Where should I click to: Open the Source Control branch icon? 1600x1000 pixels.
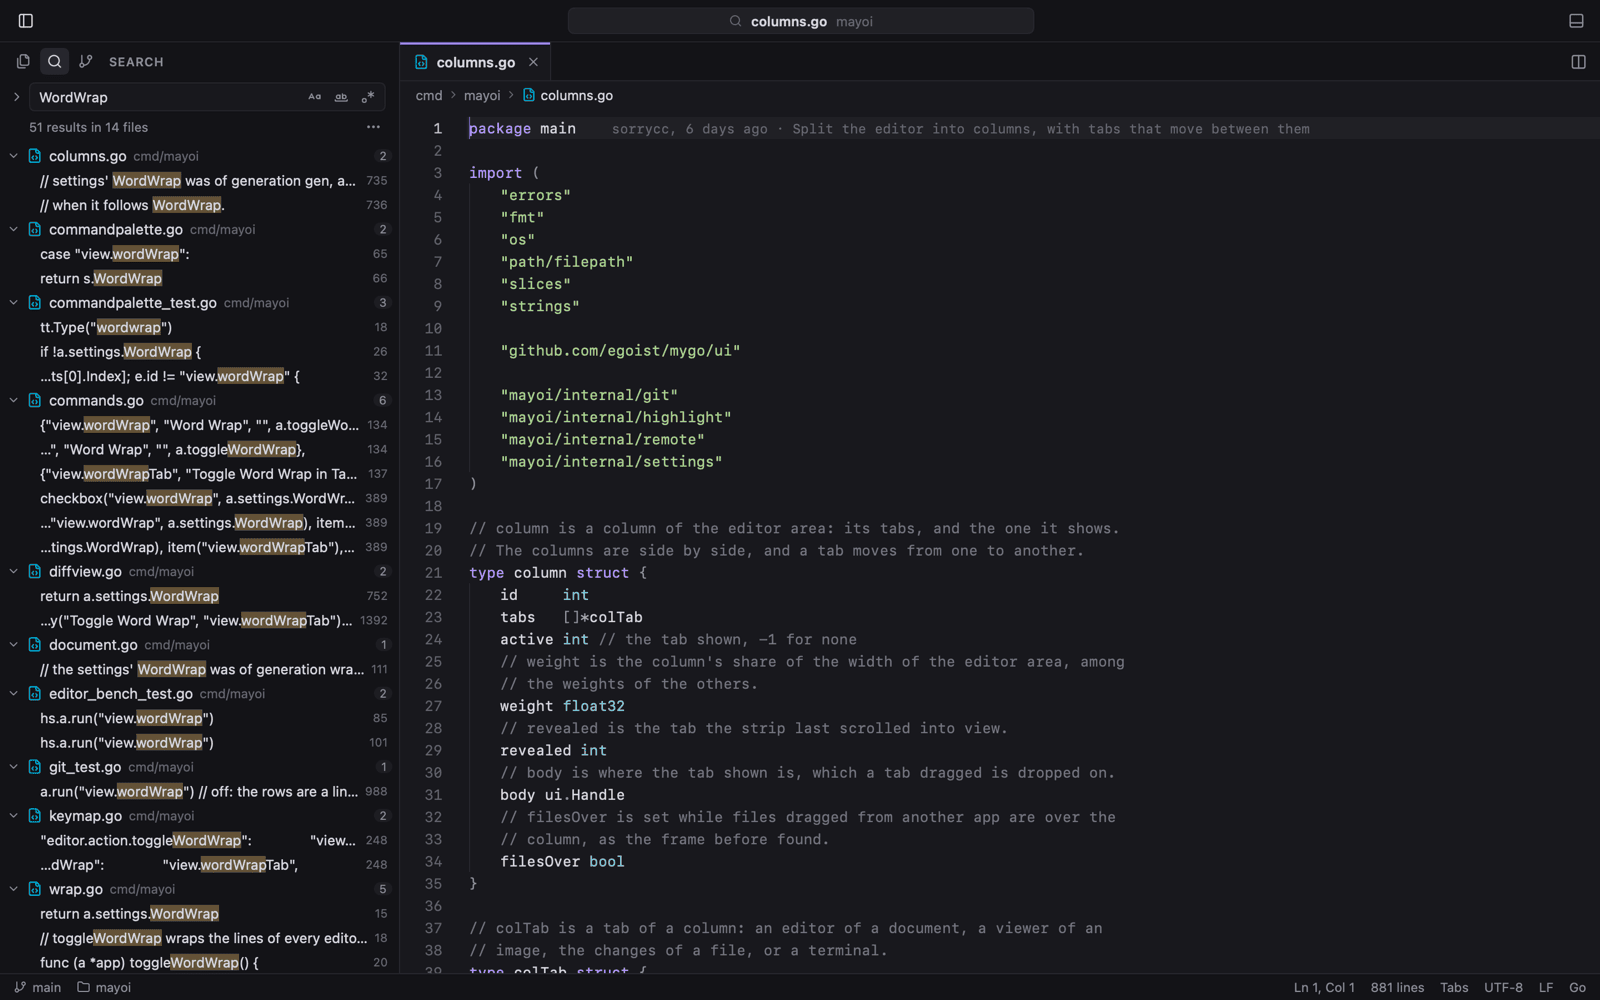pos(86,62)
